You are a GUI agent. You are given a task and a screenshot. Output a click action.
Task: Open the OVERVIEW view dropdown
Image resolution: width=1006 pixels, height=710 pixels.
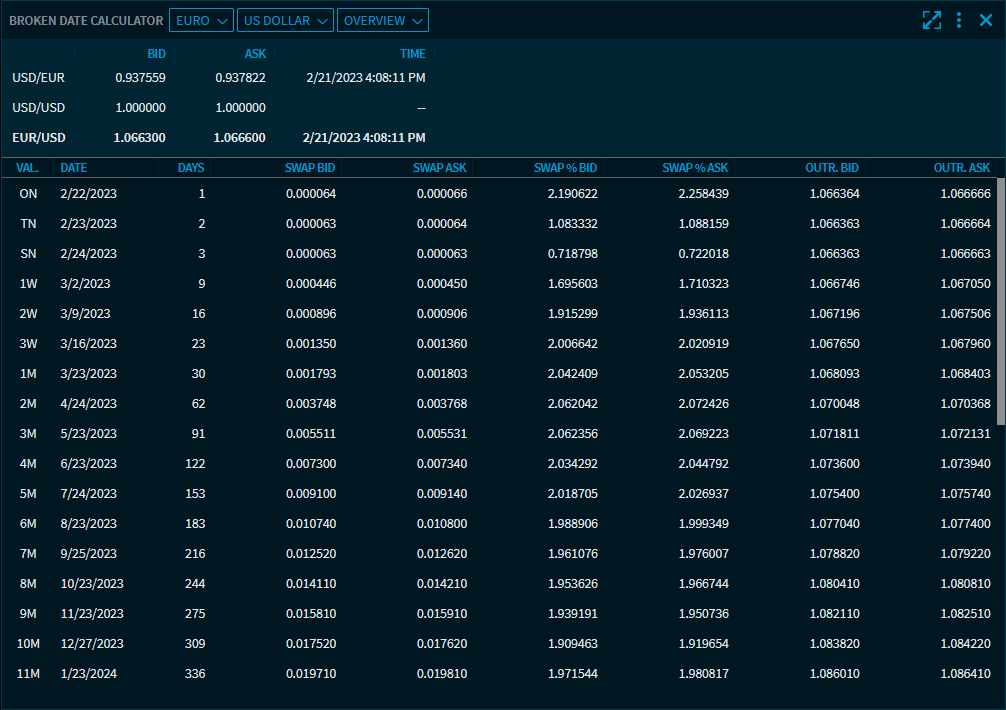tap(382, 20)
